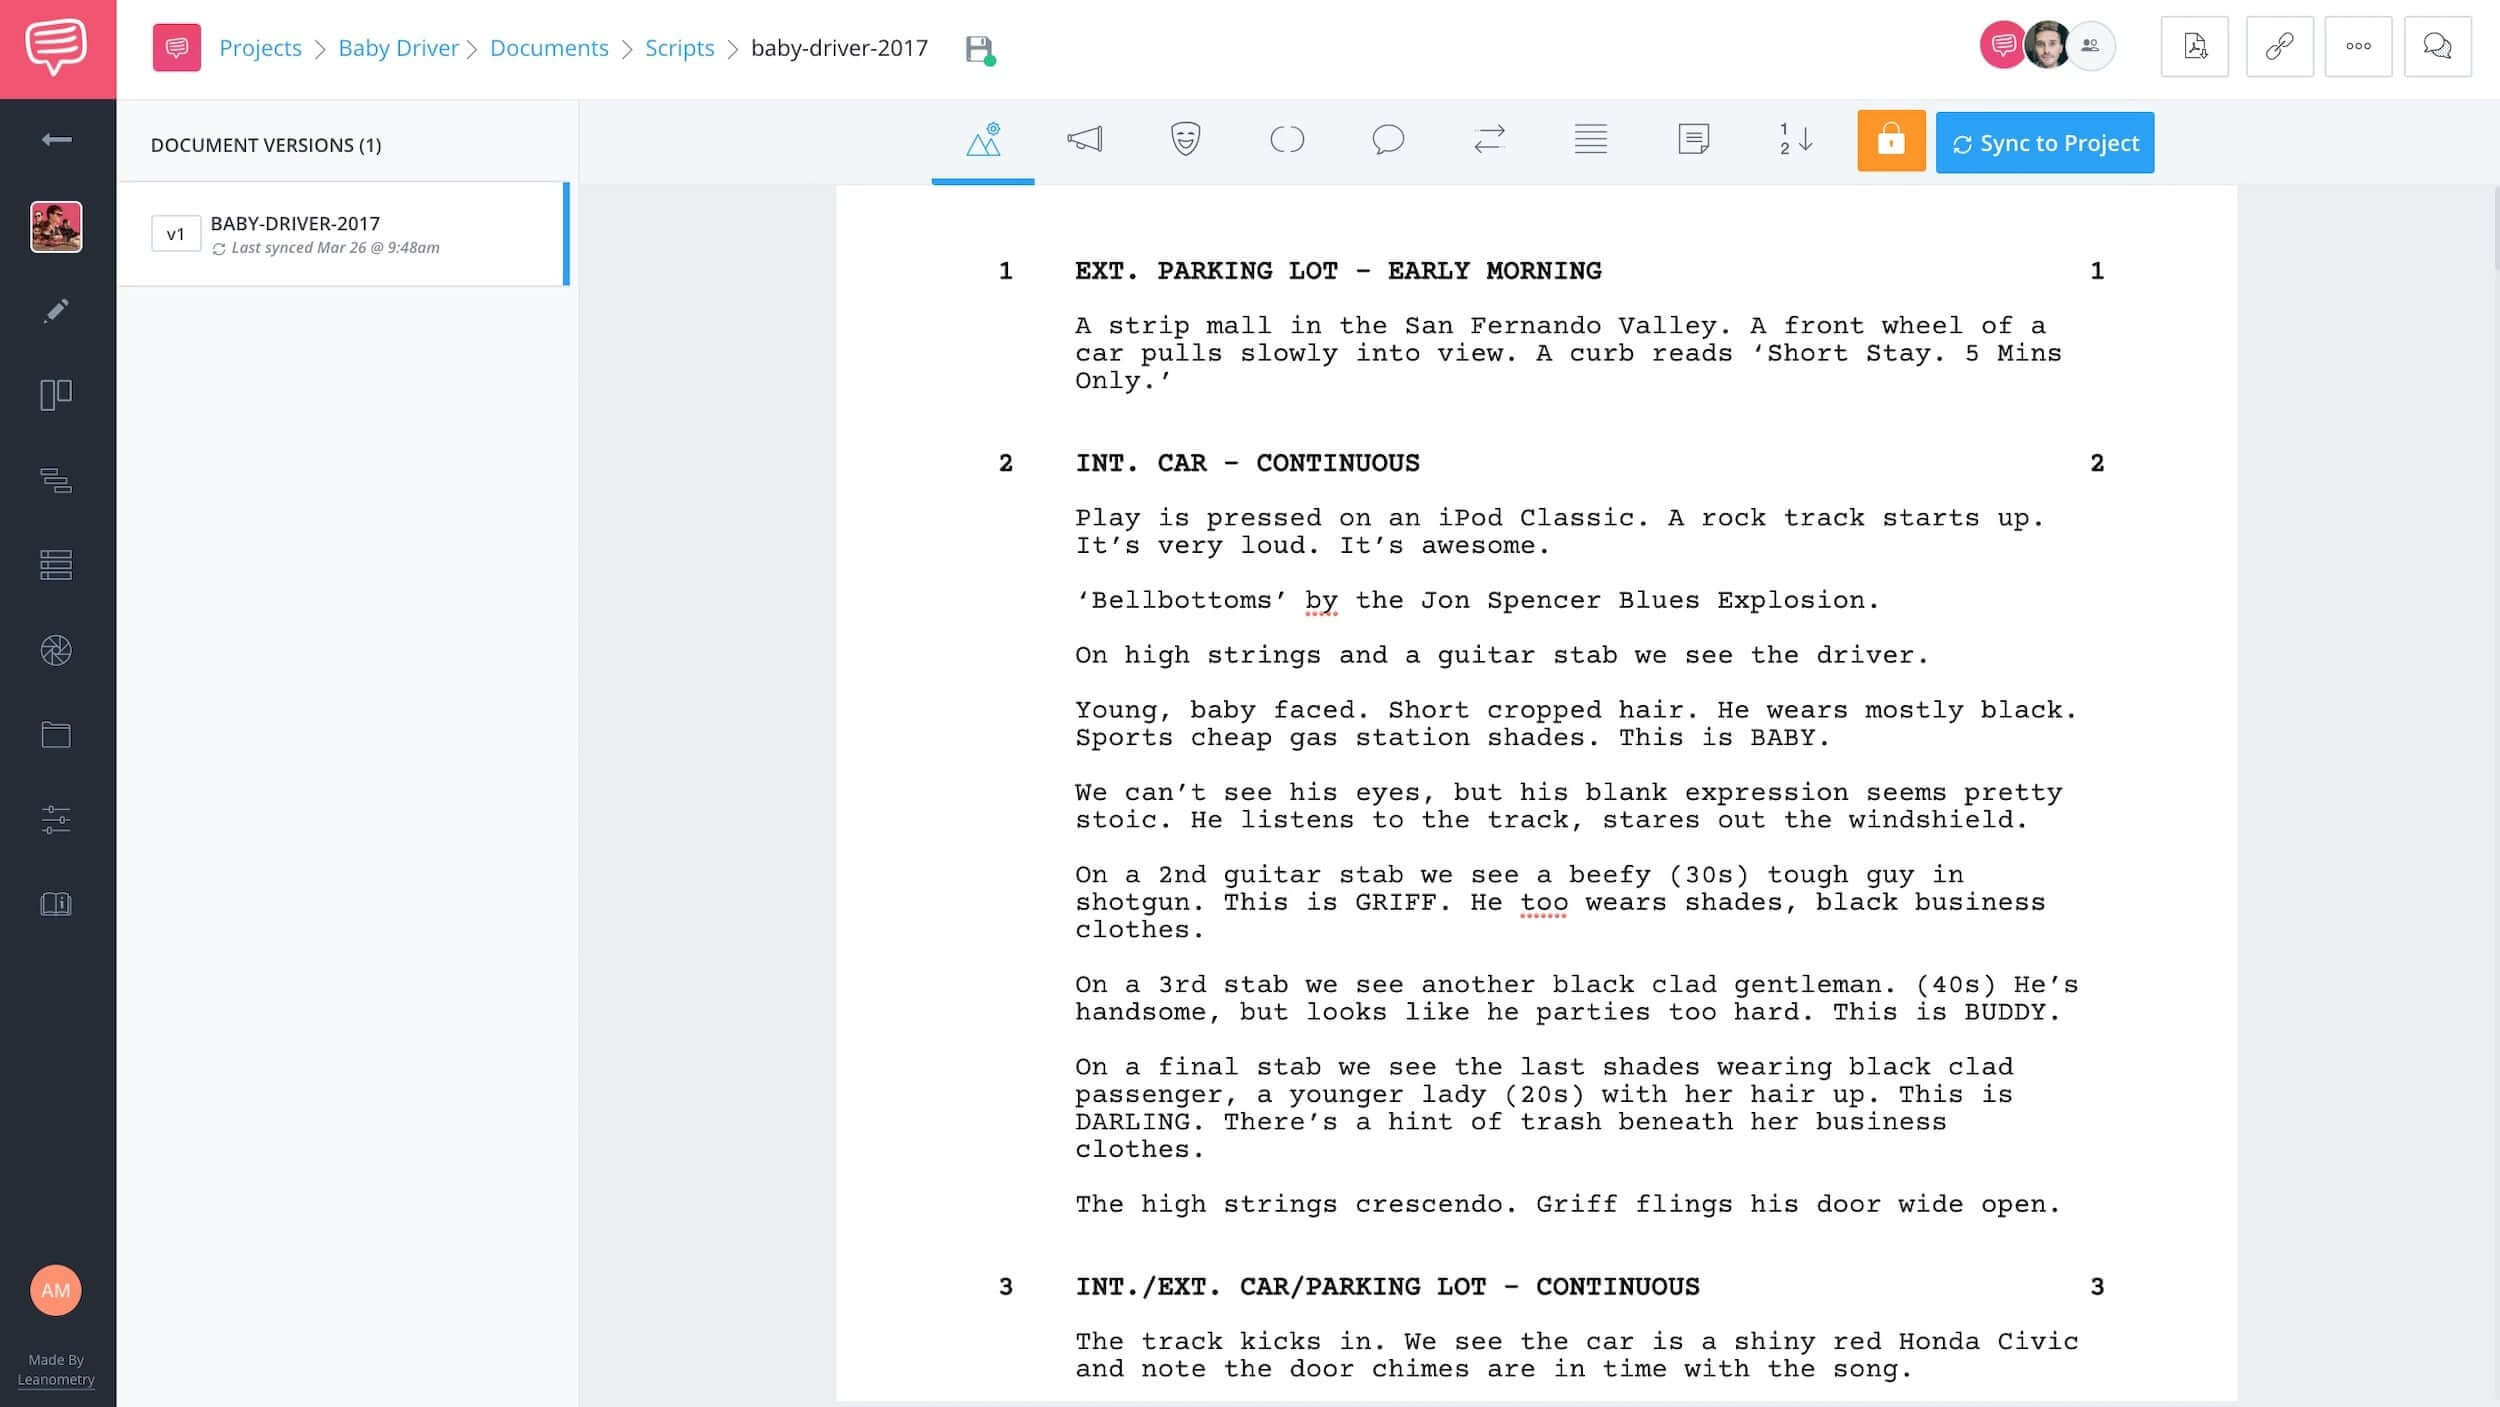2500x1407 pixels.
Task: Expand the Baby Driver project link
Action: point(398,46)
